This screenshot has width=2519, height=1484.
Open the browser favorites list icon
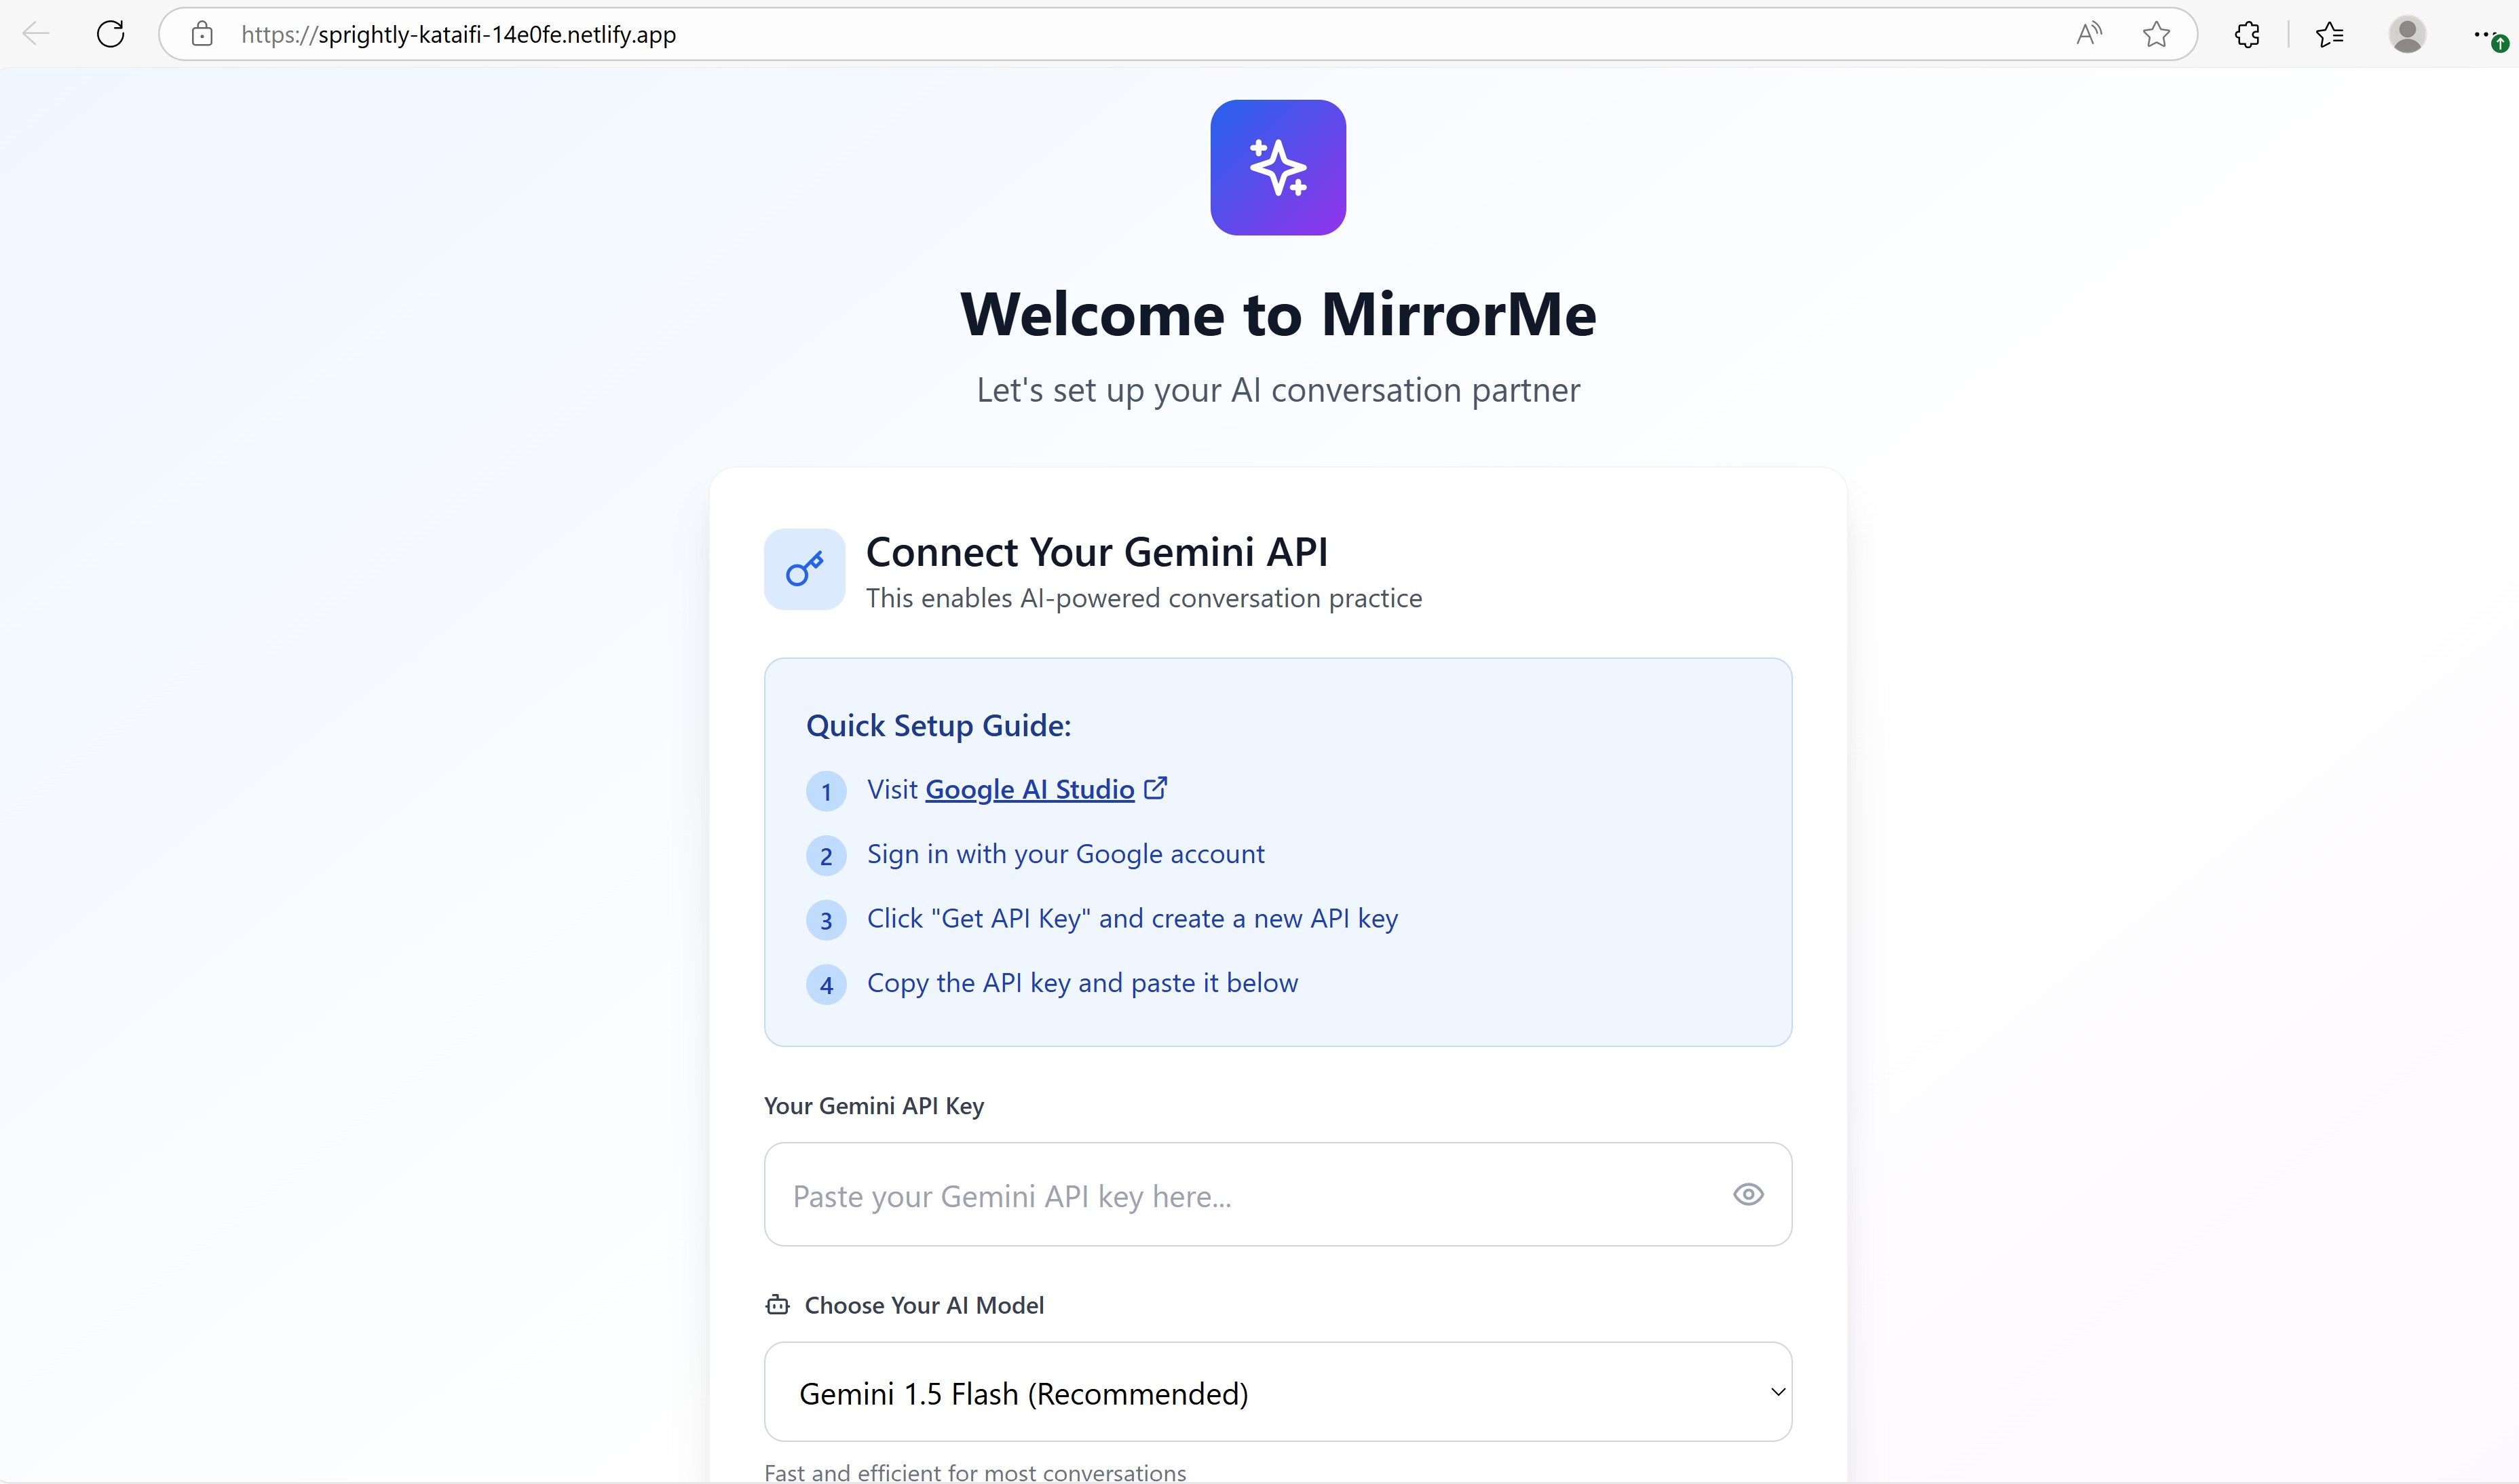[2329, 34]
